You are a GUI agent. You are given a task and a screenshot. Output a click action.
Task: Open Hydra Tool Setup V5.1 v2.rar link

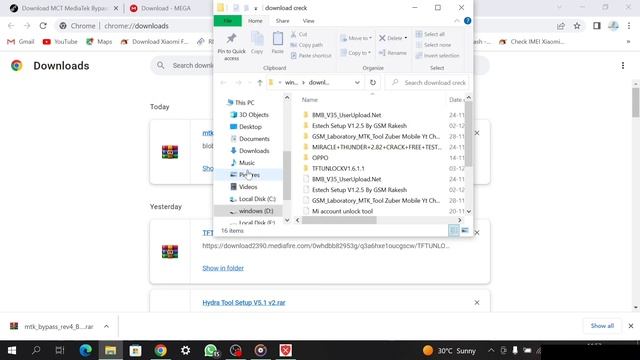pos(244,302)
